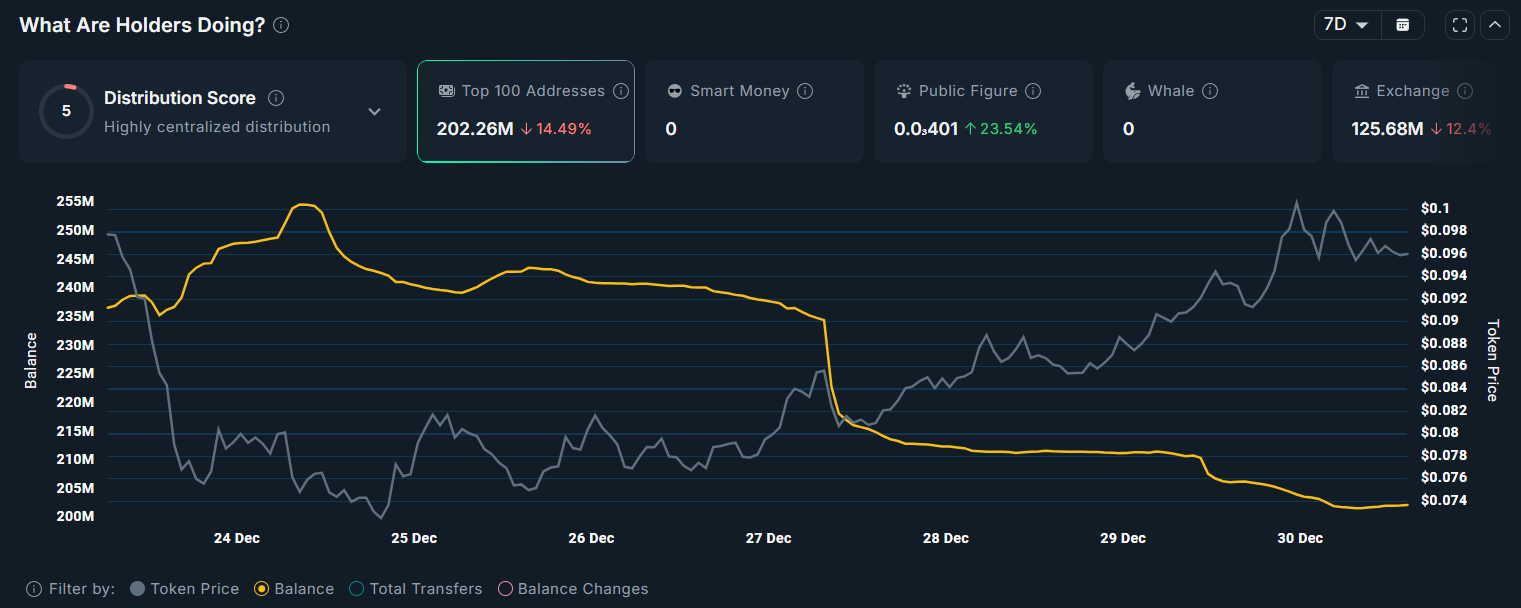The image size is (1521, 608).
Task: Expand the Distribution Score details chevron
Action: click(x=375, y=112)
